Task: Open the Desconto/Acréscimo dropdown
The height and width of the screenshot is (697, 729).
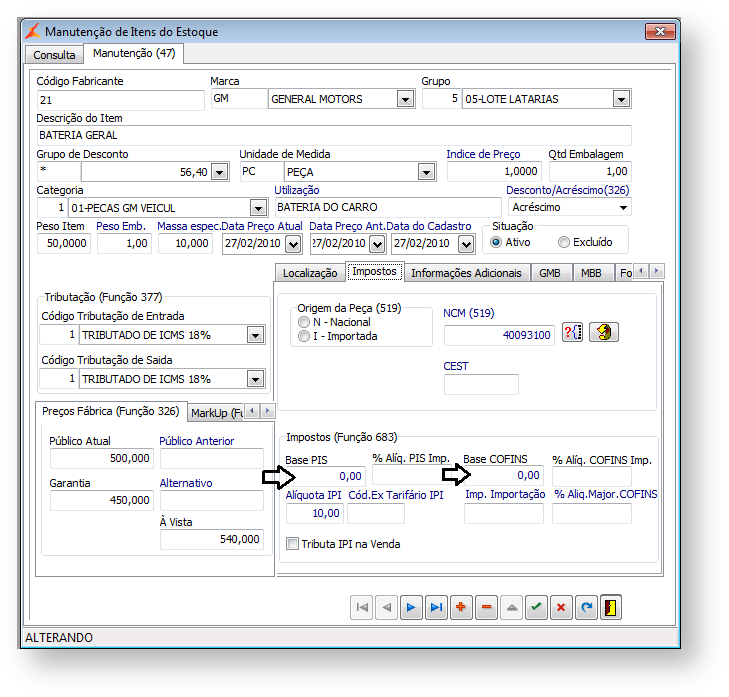Action: click(623, 208)
